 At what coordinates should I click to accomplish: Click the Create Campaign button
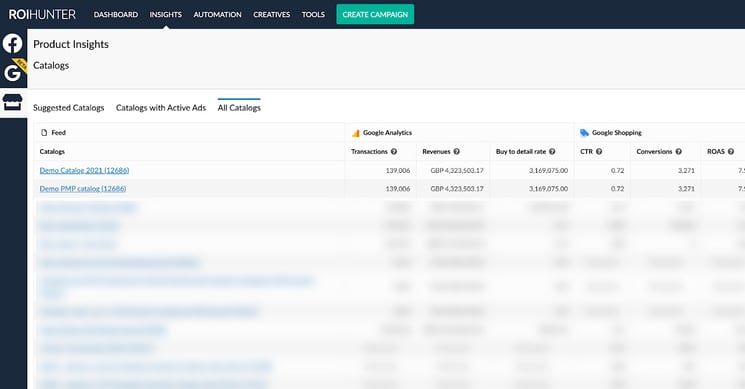pos(375,14)
